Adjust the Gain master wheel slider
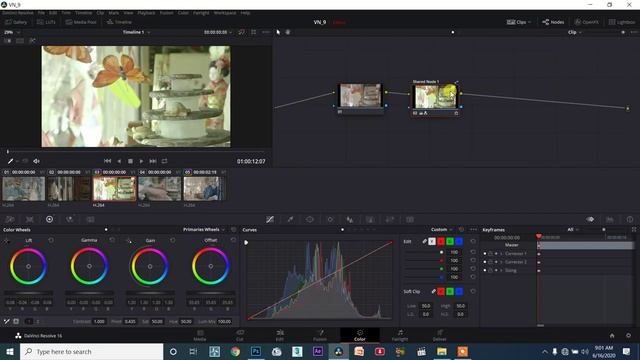640x360 pixels. click(150, 293)
